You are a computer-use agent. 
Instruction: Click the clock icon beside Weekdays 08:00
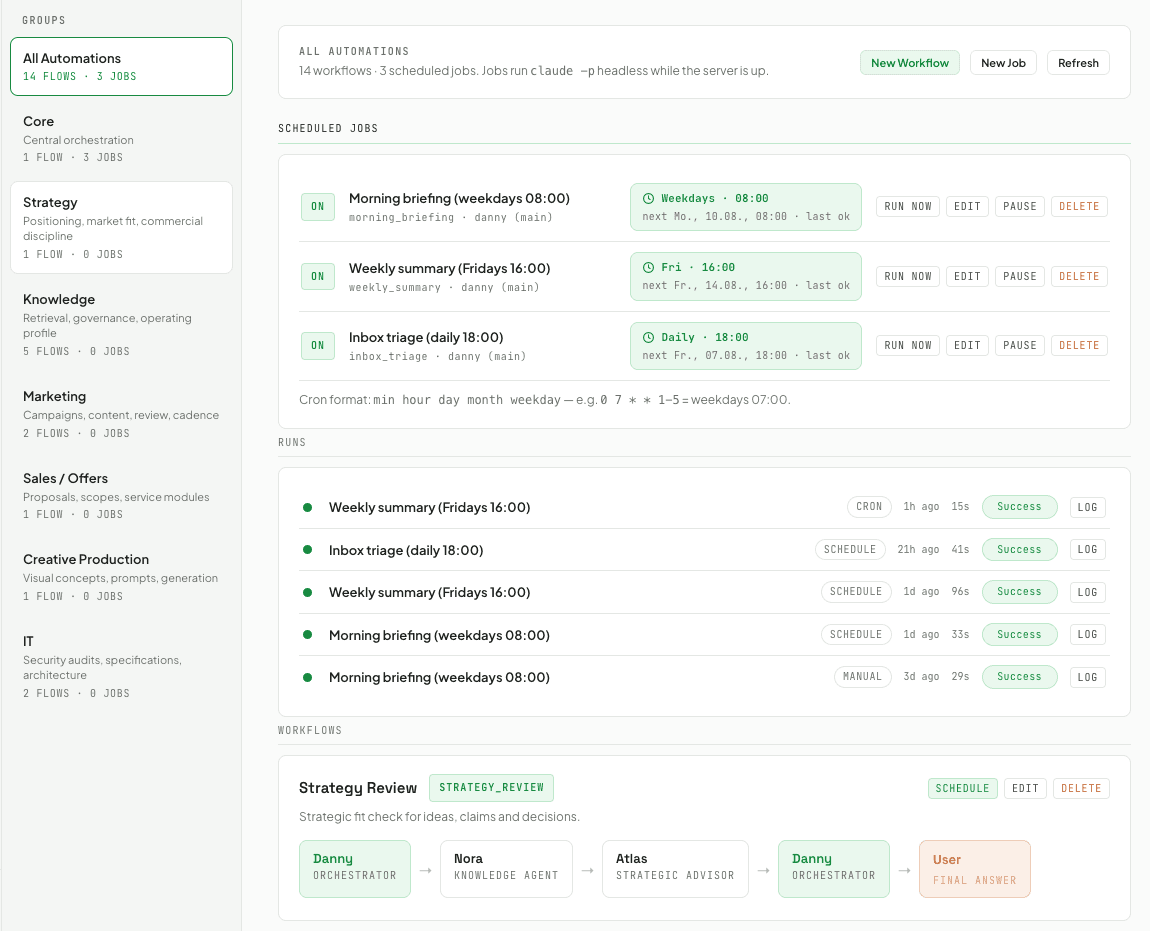(x=648, y=198)
